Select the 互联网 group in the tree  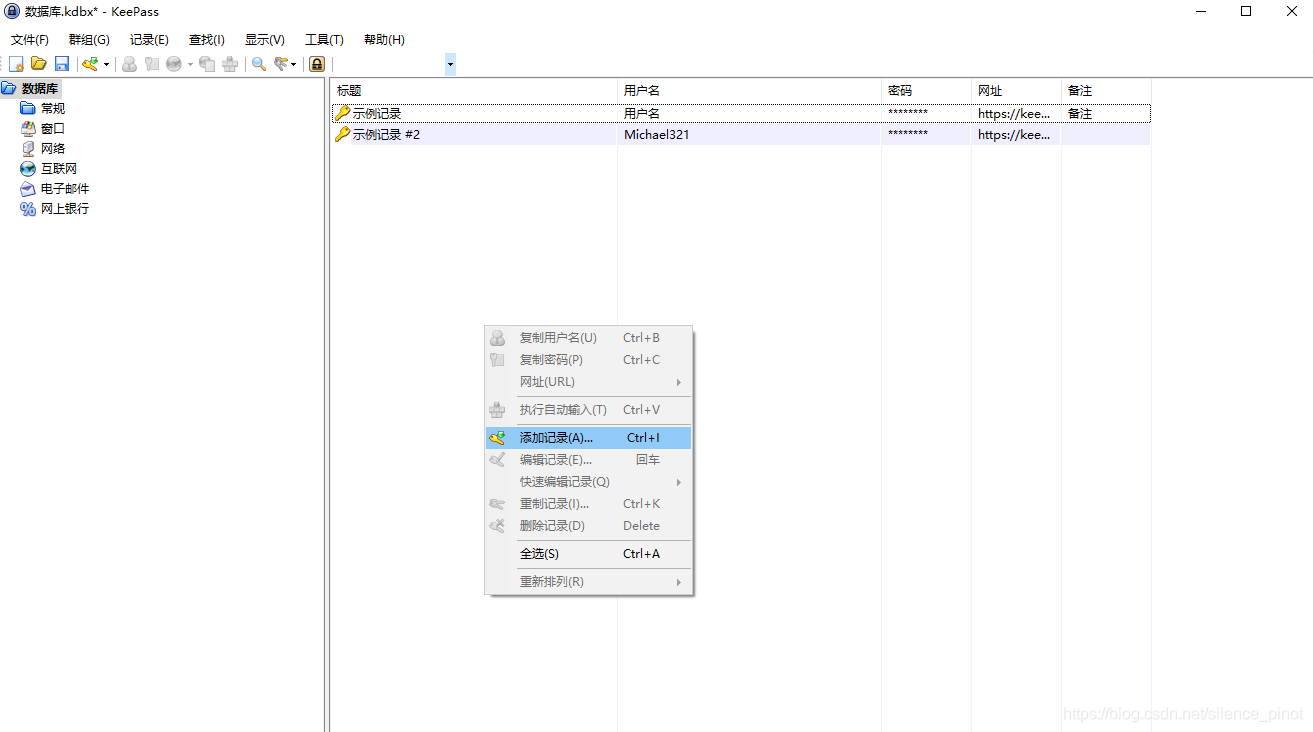[x=59, y=168]
